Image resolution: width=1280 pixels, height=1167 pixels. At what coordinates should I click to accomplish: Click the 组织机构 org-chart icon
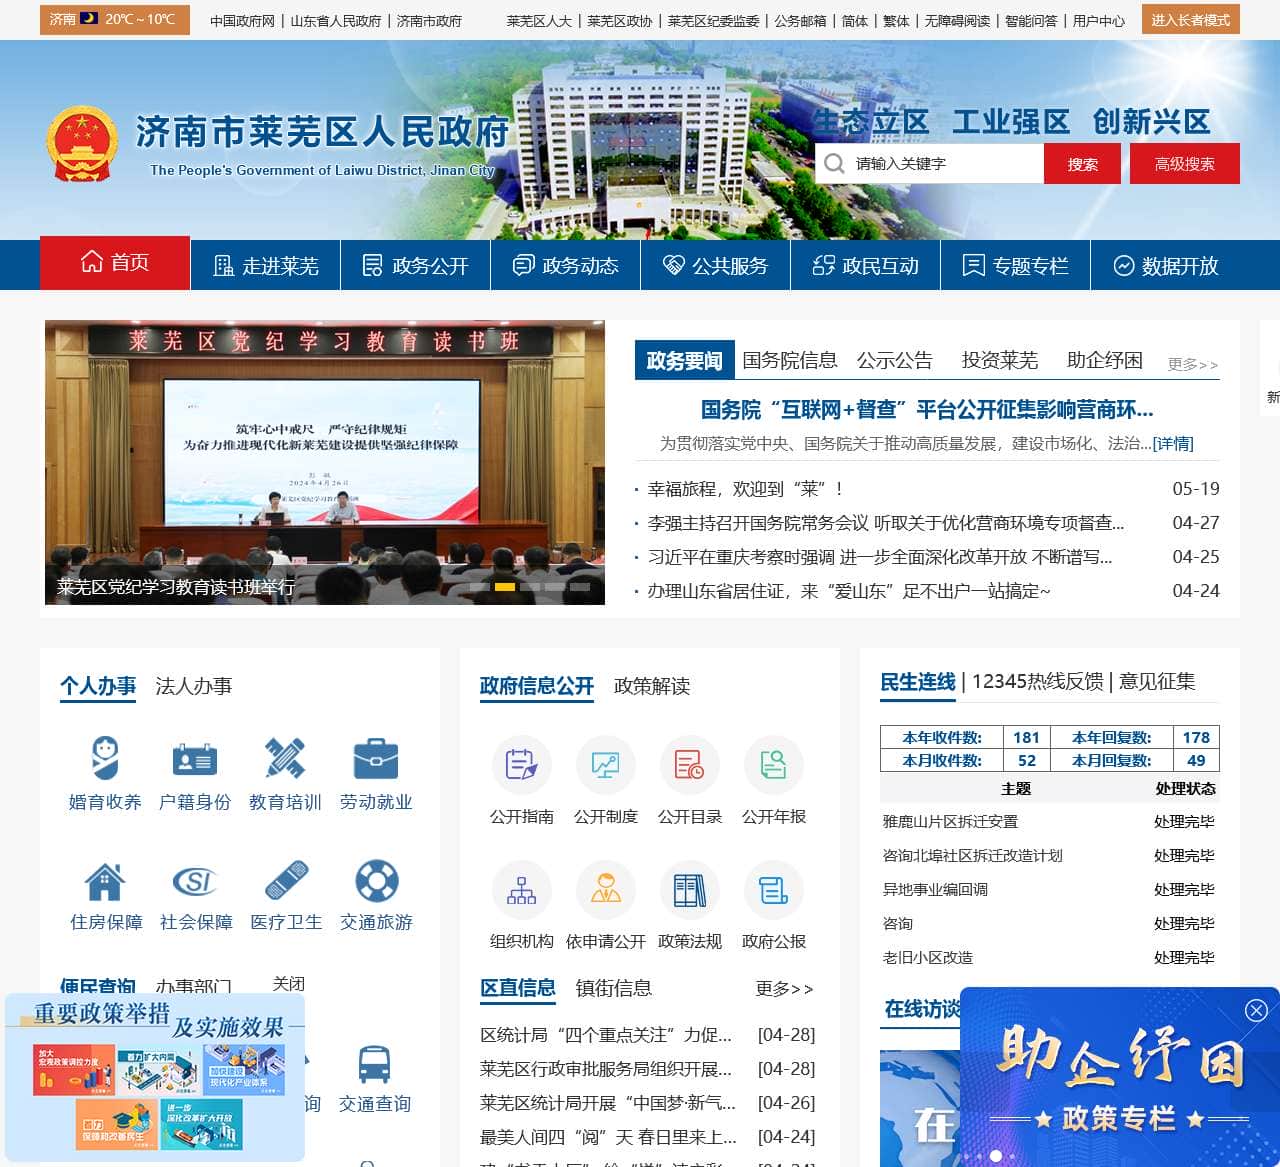point(522,889)
